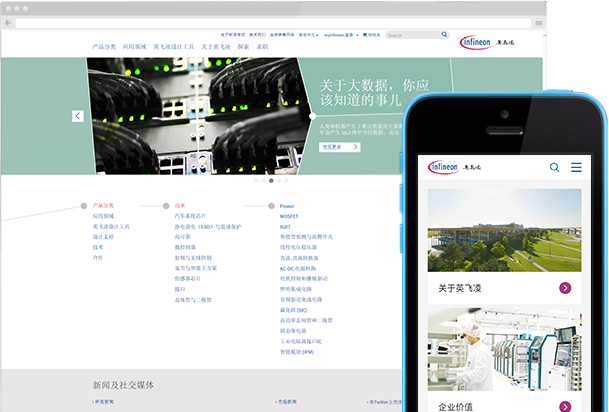609x412 pixels.
Task: Expand the 简体中文 language dropdown
Action: [308, 35]
